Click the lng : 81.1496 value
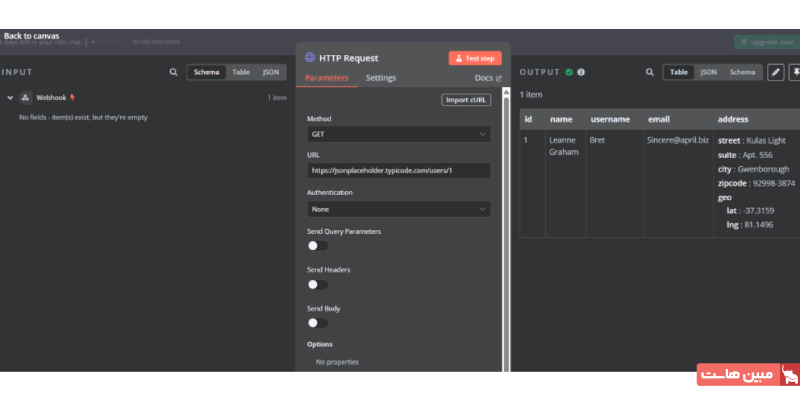Screen dimensions: 800x400 tap(749, 224)
